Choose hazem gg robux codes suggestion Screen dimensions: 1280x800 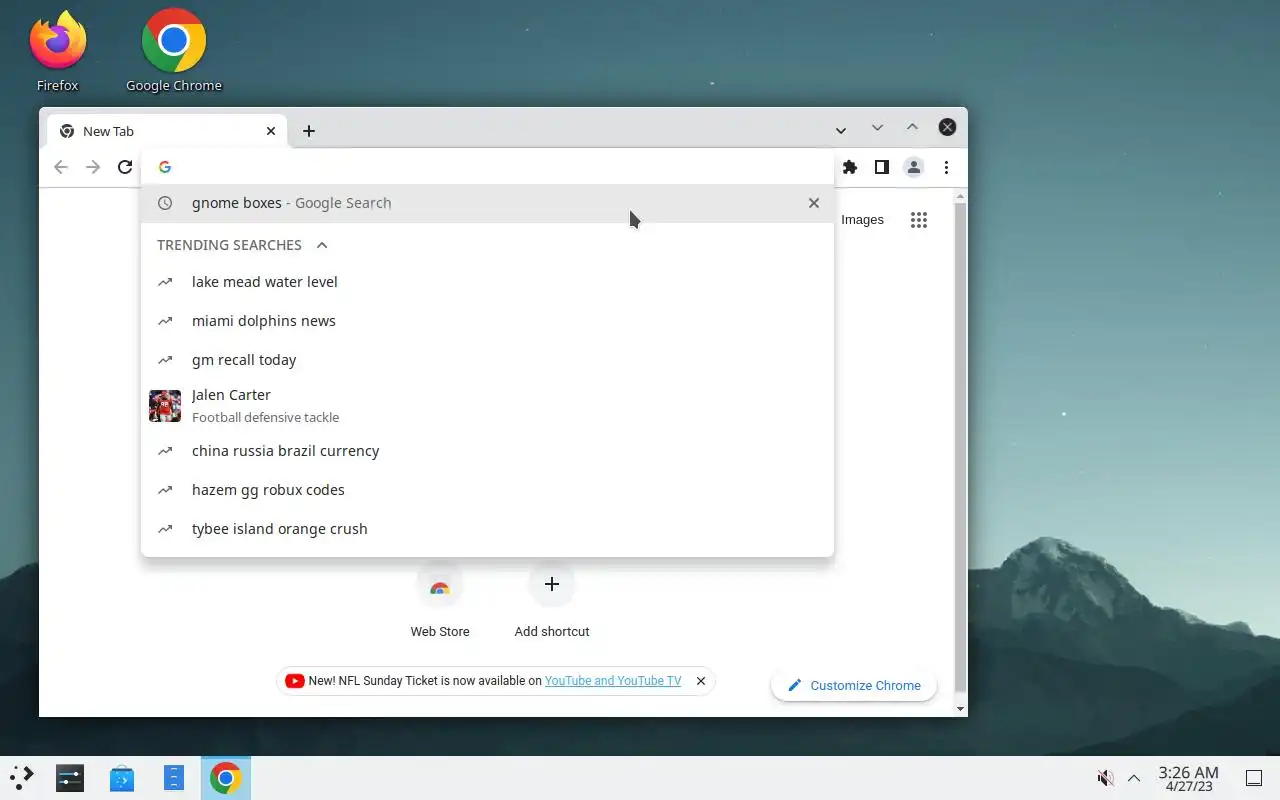[487, 490]
